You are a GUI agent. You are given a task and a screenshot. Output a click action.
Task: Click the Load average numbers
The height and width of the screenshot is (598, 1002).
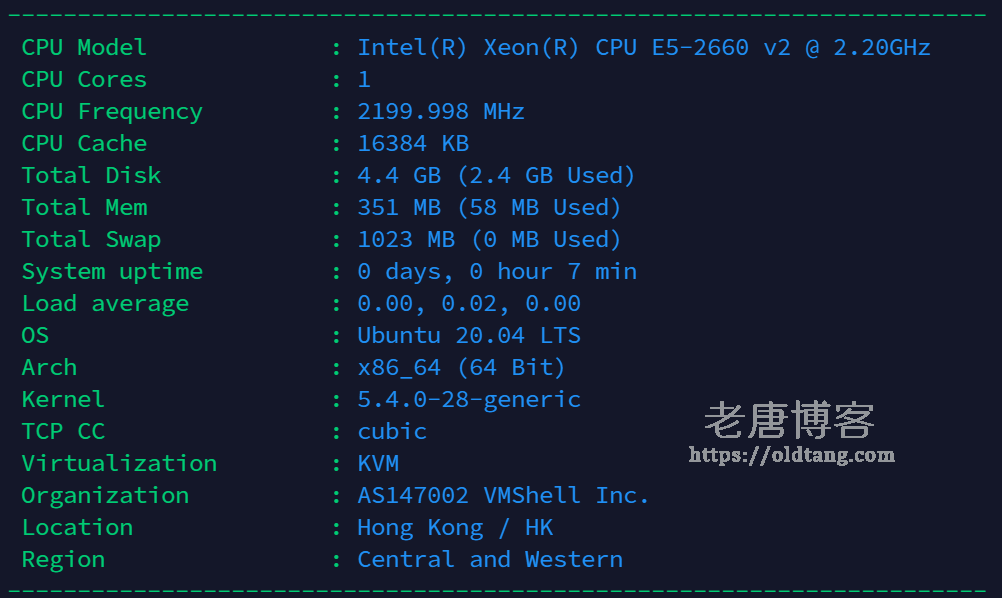[469, 303]
